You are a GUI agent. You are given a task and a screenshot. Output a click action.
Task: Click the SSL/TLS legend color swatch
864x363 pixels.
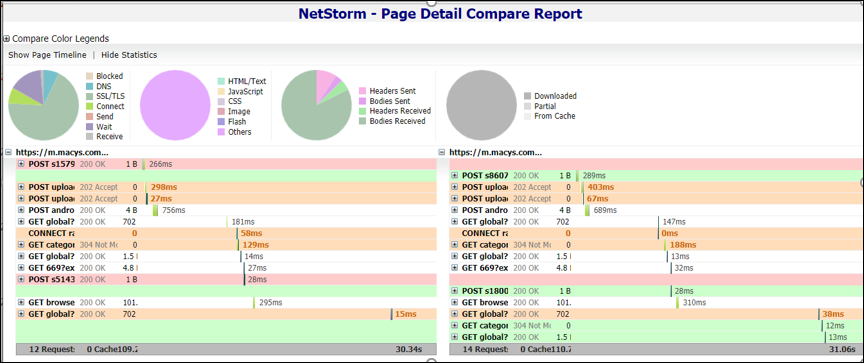tap(89, 96)
